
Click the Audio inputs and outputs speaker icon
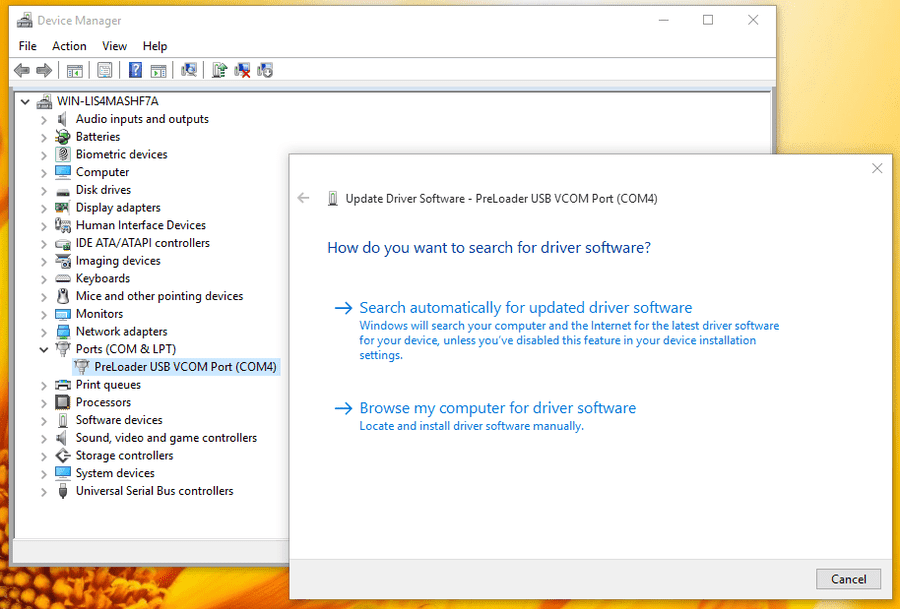pyautogui.click(x=63, y=119)
